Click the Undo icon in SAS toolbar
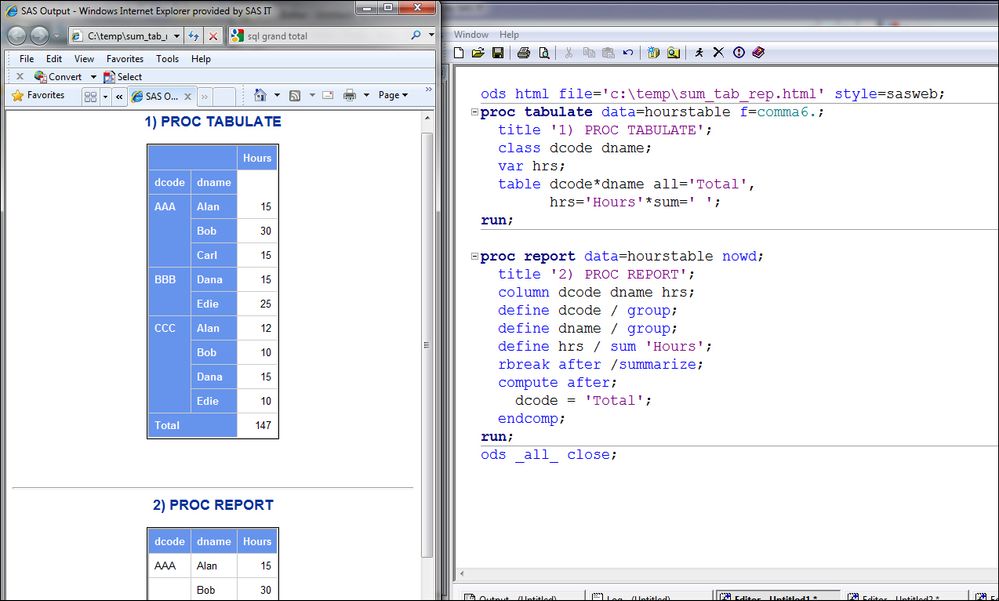The width and height of the screenshot is (999, 601). pos(627,53)
